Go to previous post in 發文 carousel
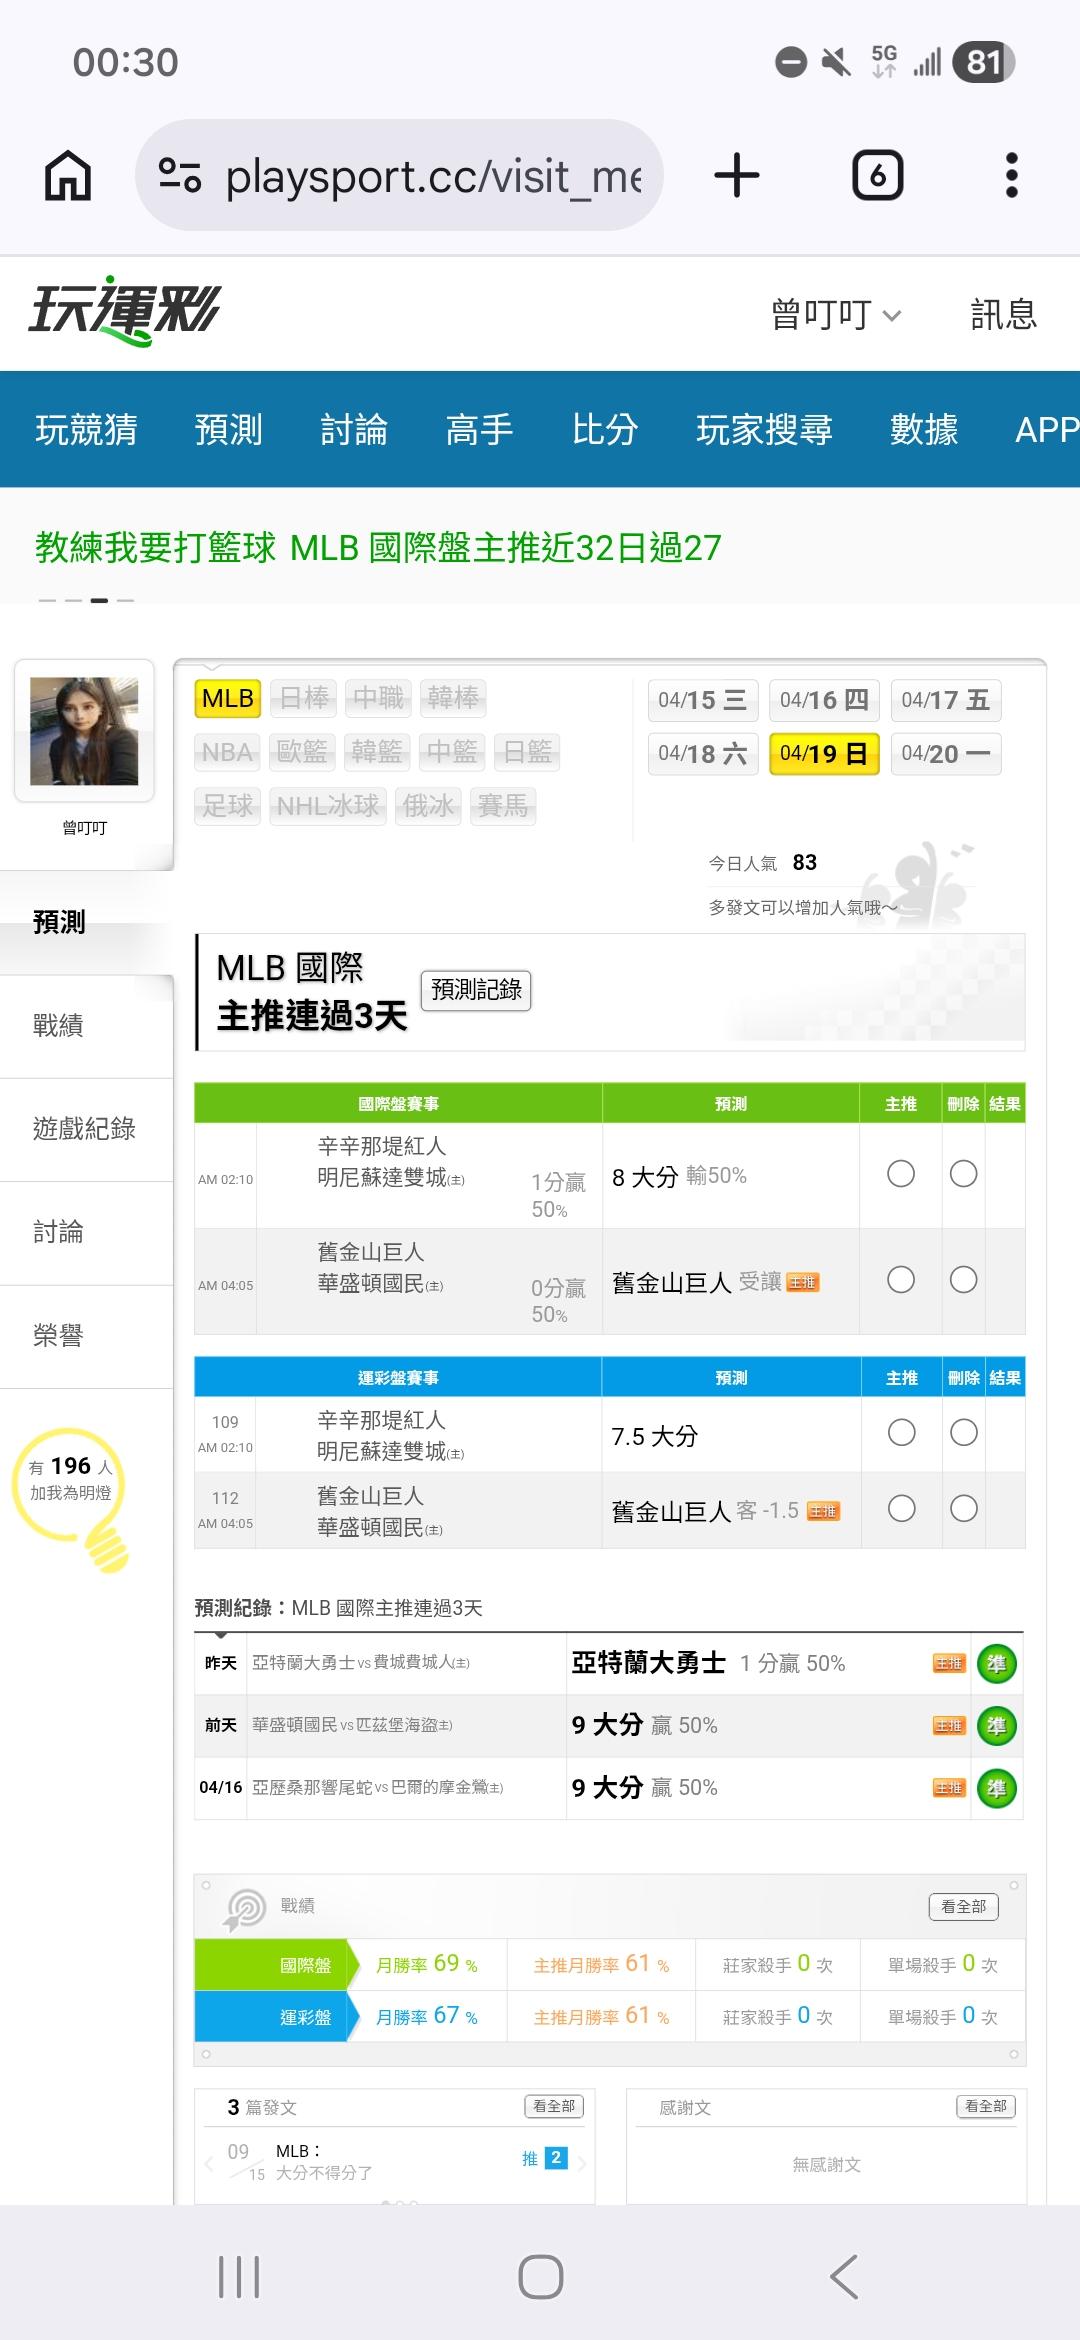 click(209, 2165)
